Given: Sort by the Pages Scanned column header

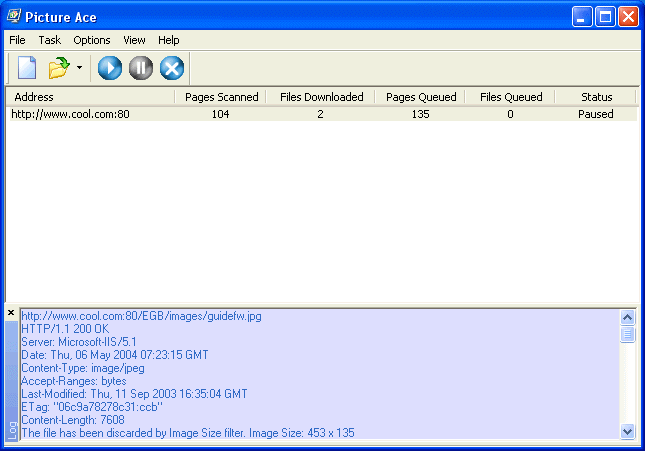Looking at the screenshot, I should 221,97.
